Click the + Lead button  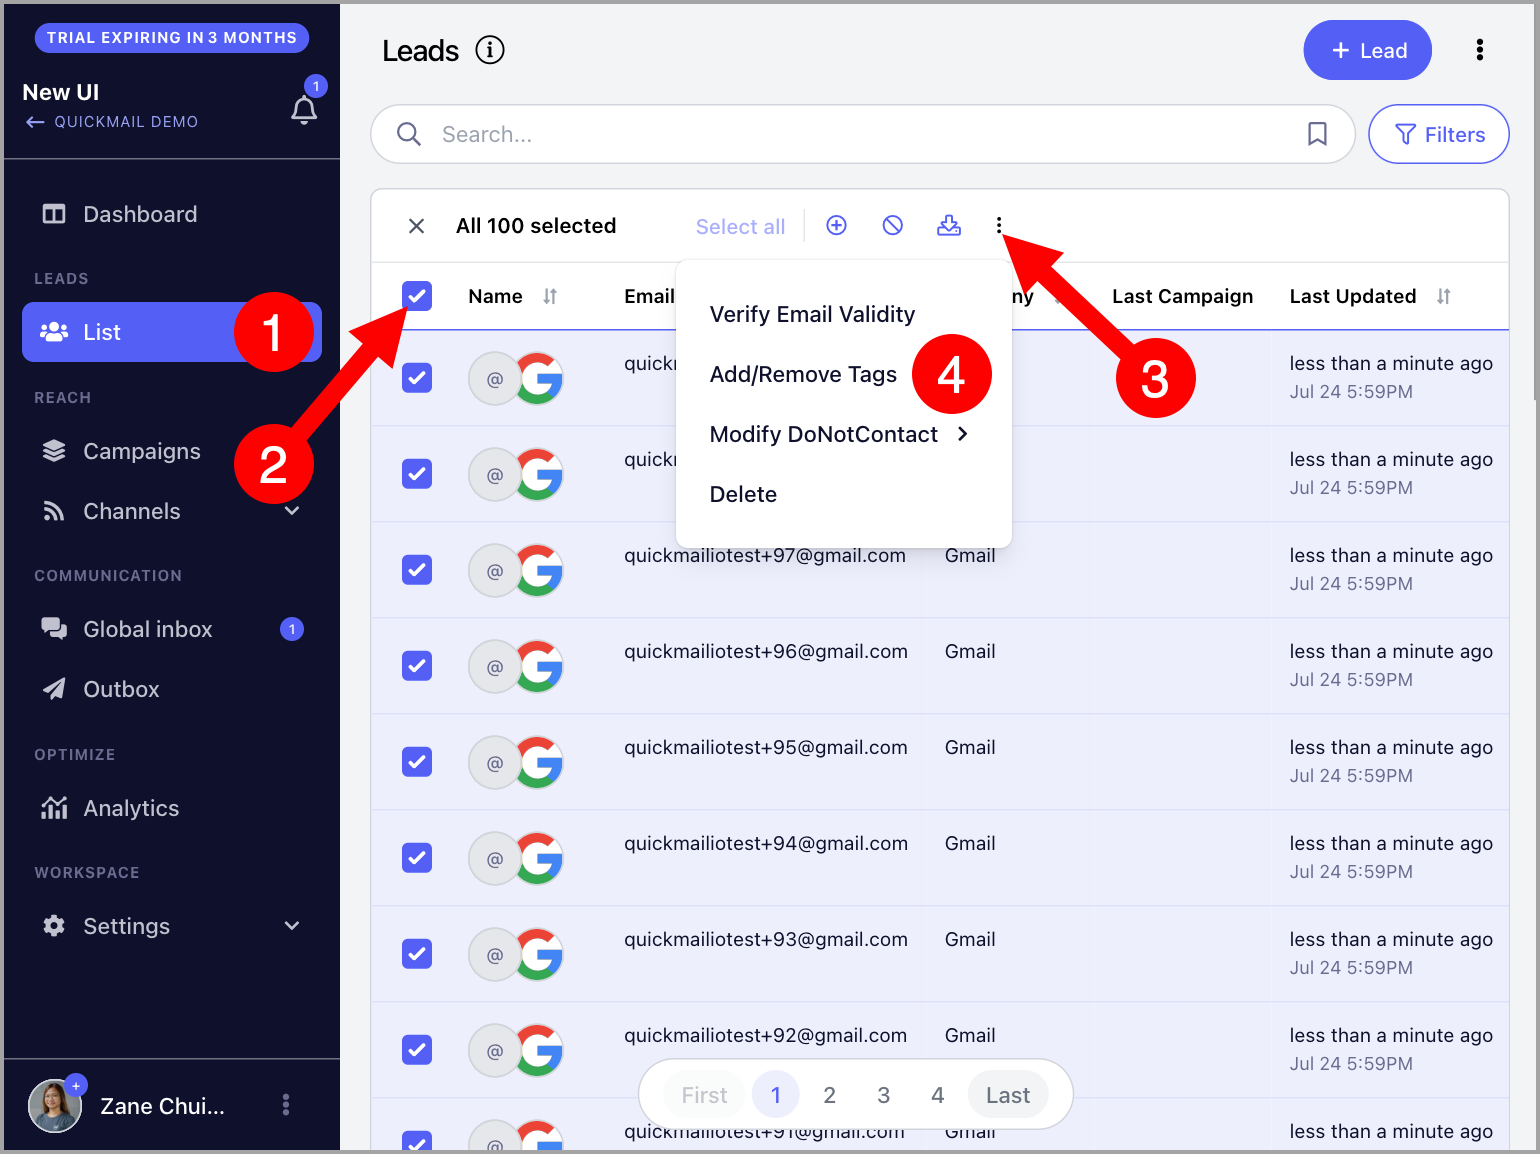tap(1368, 50)
